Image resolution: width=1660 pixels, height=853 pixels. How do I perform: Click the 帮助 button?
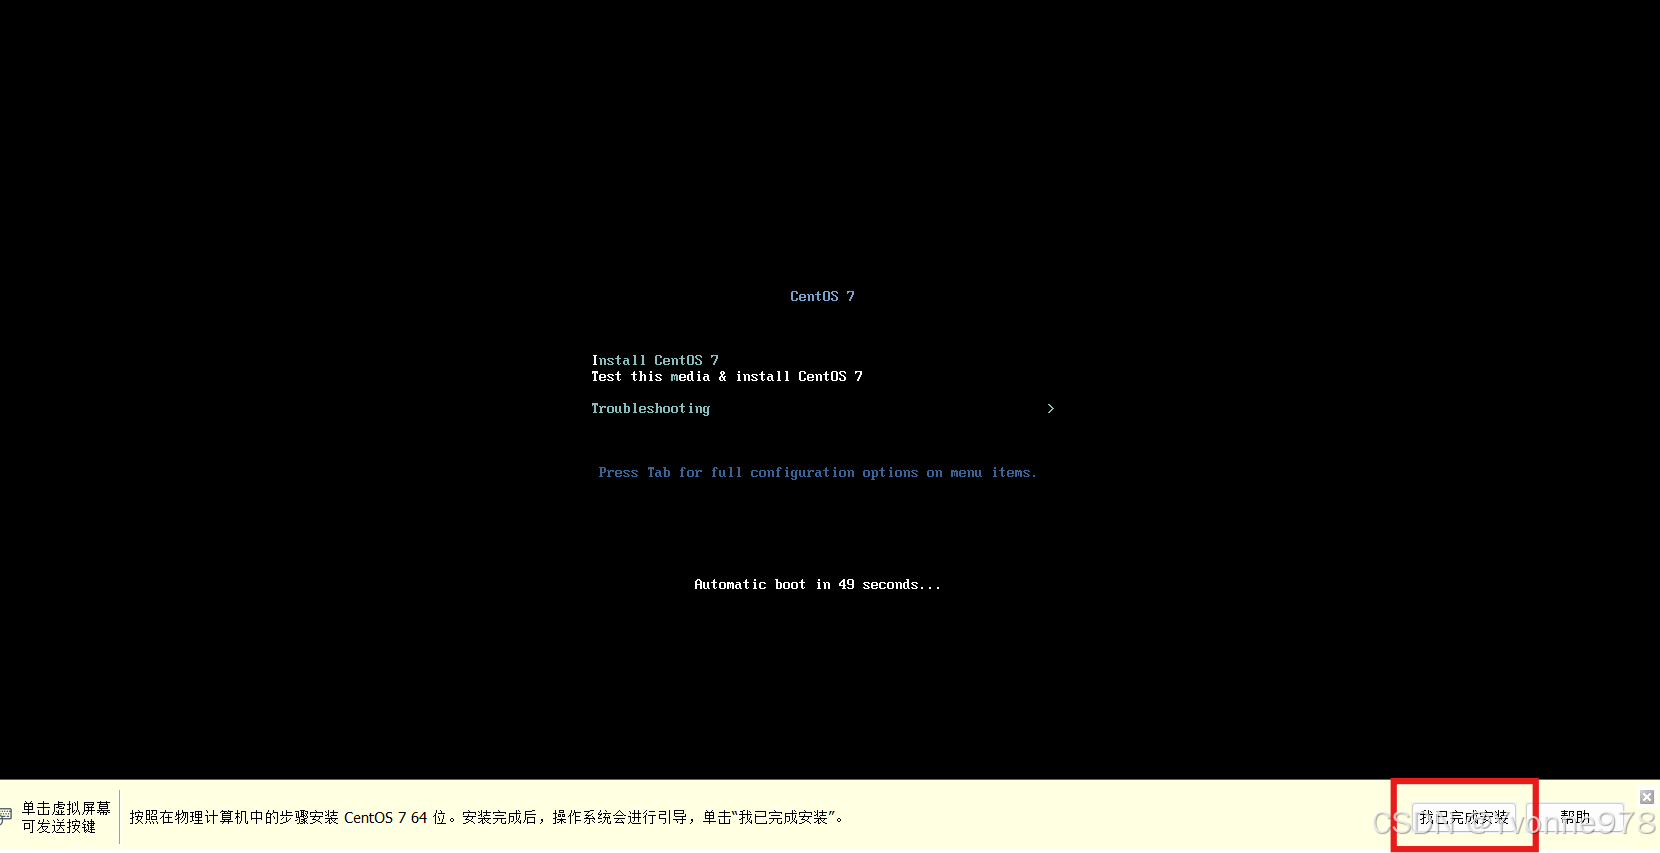point(1576,817)
